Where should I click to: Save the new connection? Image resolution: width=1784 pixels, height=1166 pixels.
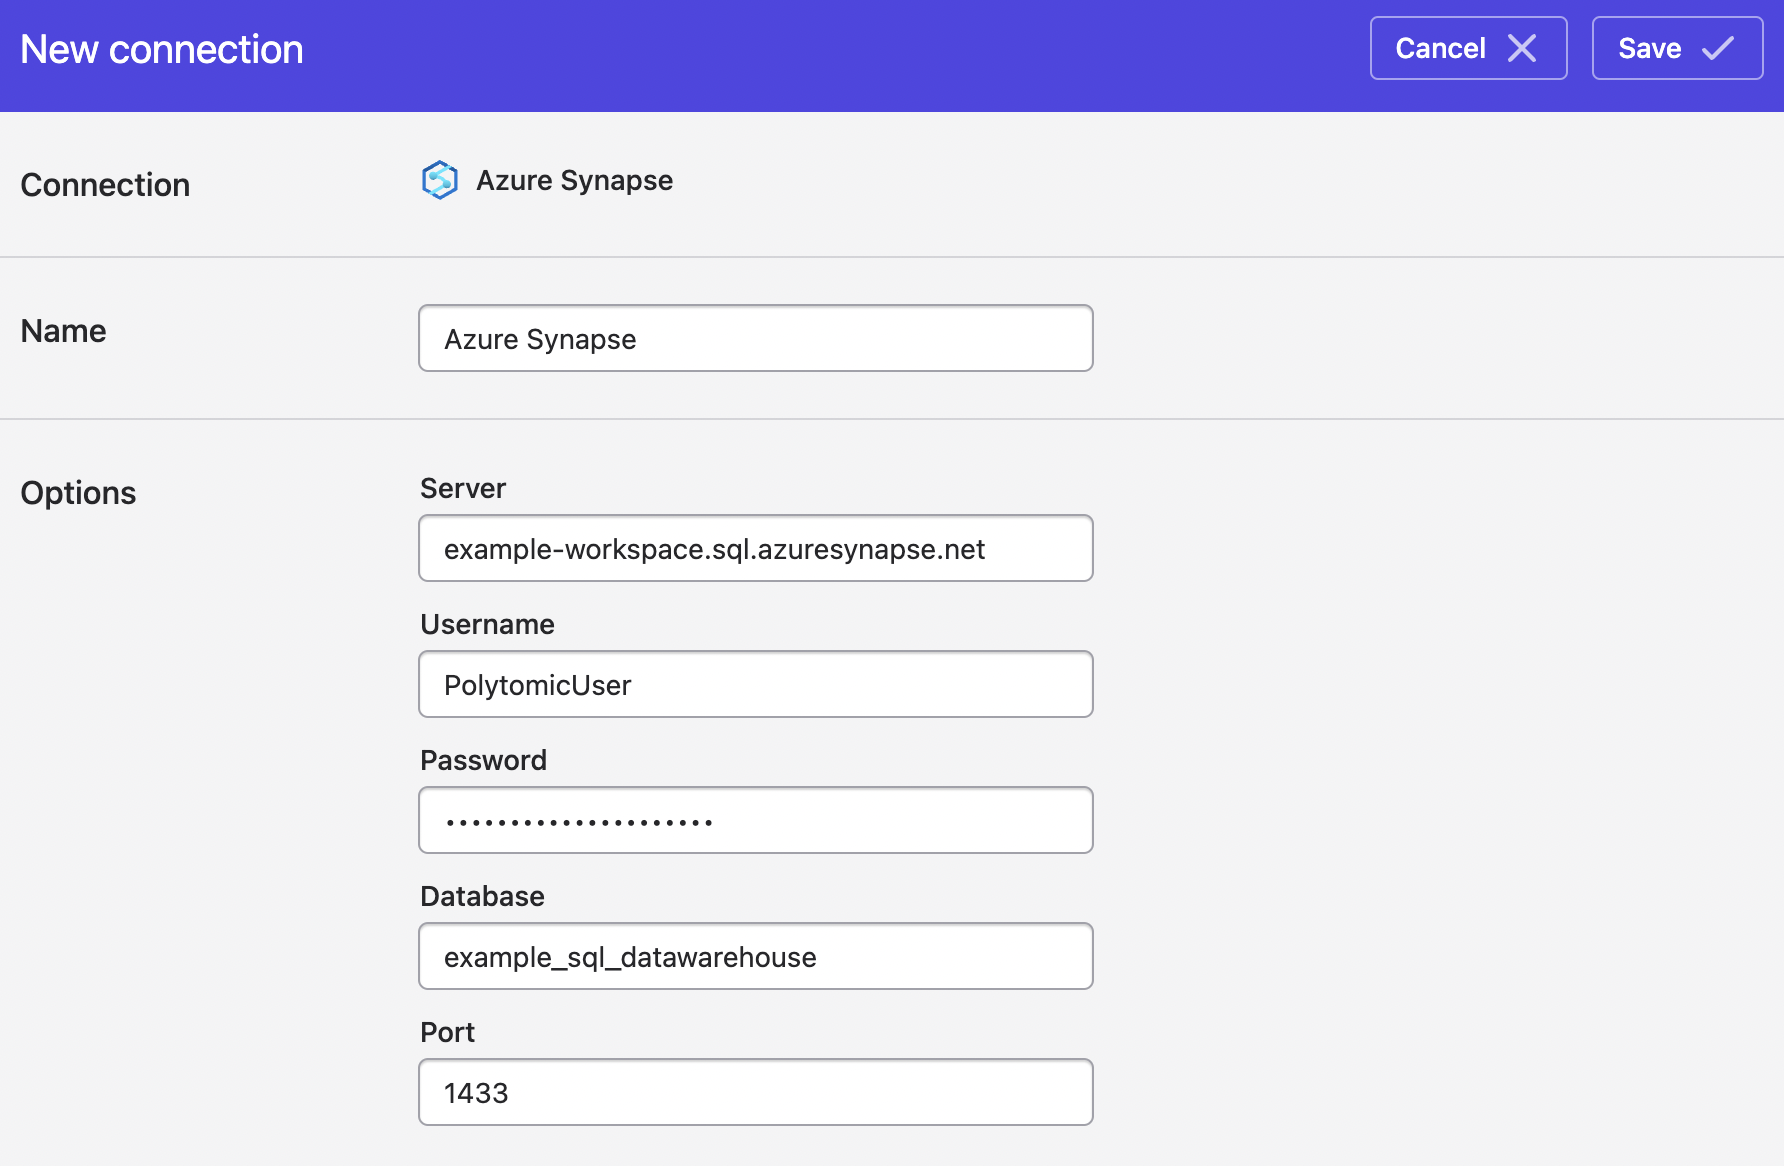1677,48
